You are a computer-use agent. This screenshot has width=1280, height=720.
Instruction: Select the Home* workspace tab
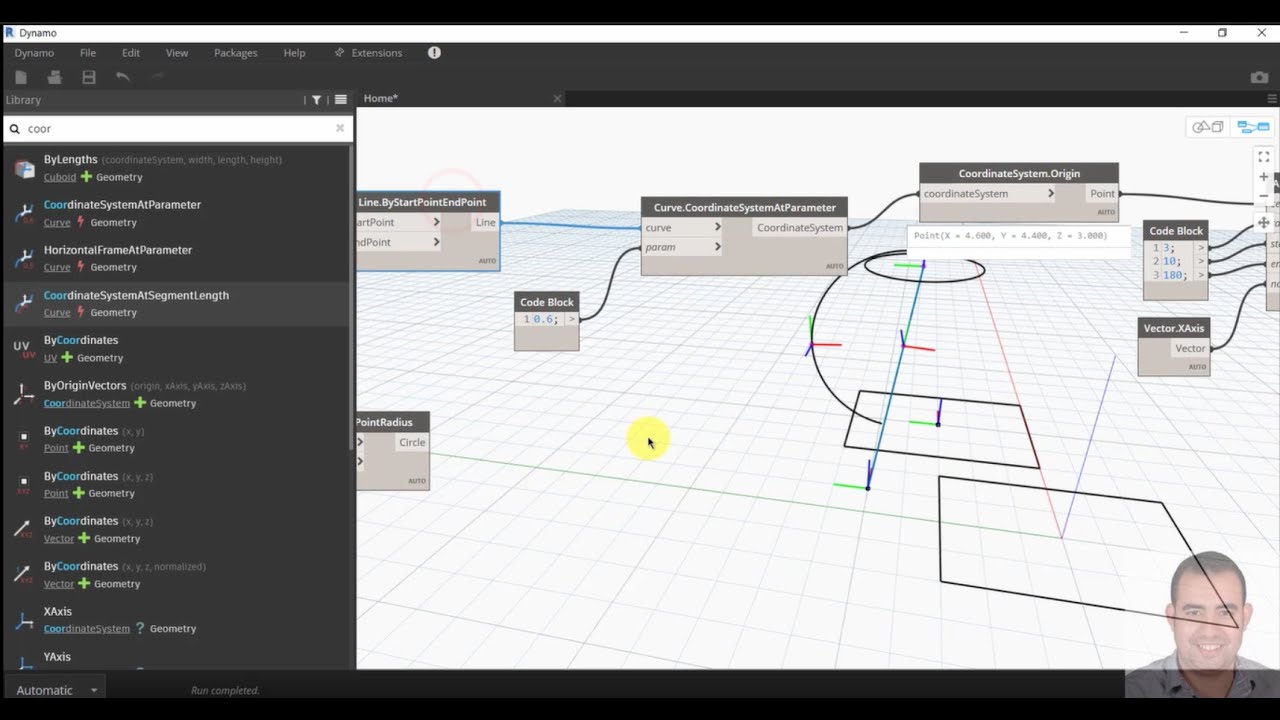[381, 98]
